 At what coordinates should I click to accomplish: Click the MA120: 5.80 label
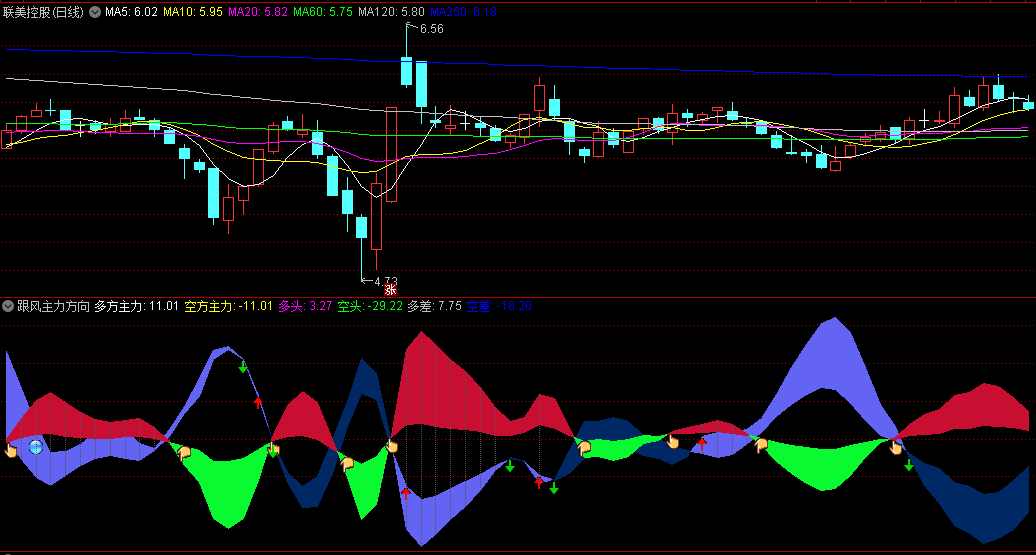click(391, 12)
